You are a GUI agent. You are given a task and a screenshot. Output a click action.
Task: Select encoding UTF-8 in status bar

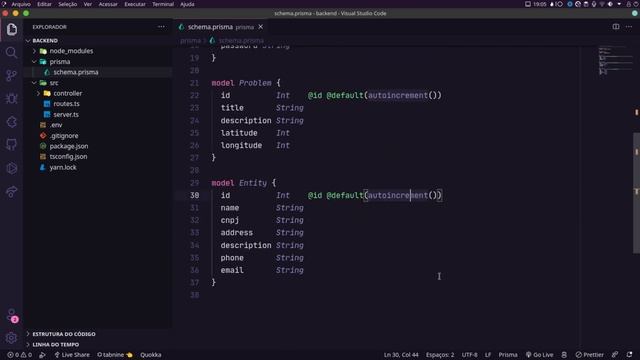[469, 355]
